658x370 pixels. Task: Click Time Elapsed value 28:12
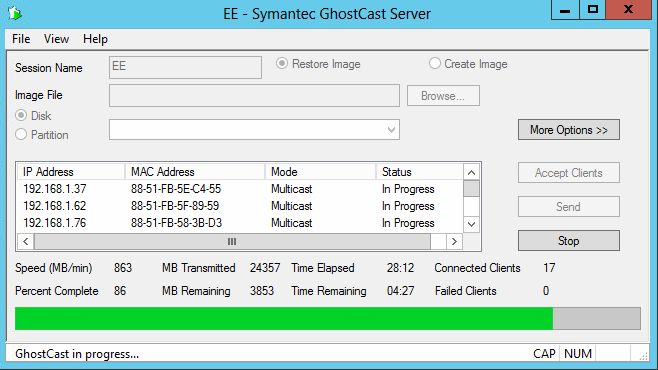(x=400, y=268)
